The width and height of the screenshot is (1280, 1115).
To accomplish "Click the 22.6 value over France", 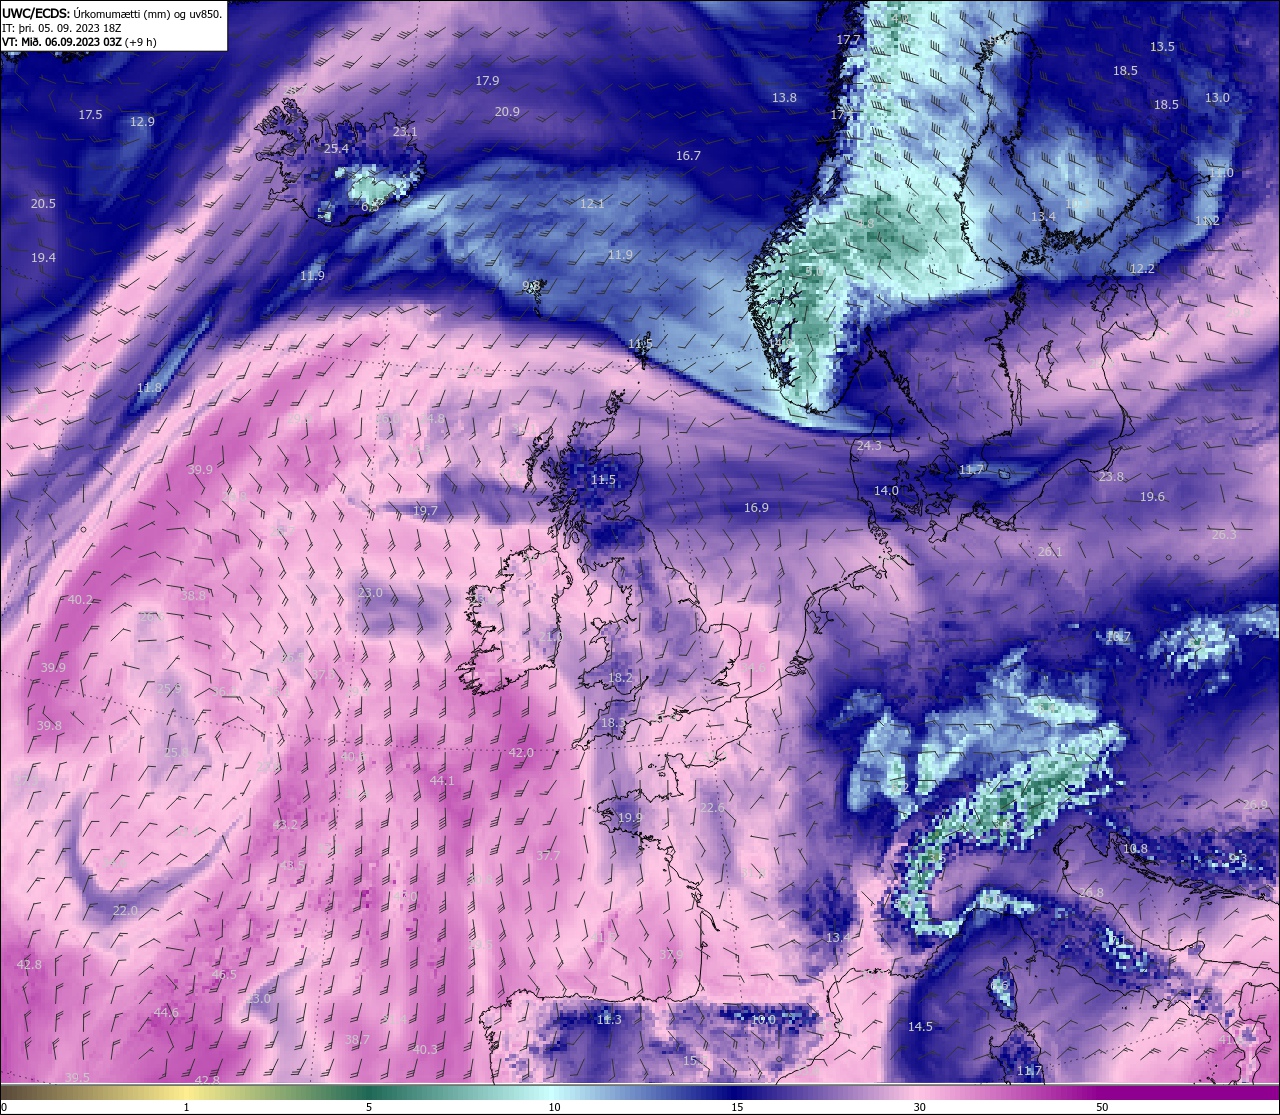I will (712, 808).
